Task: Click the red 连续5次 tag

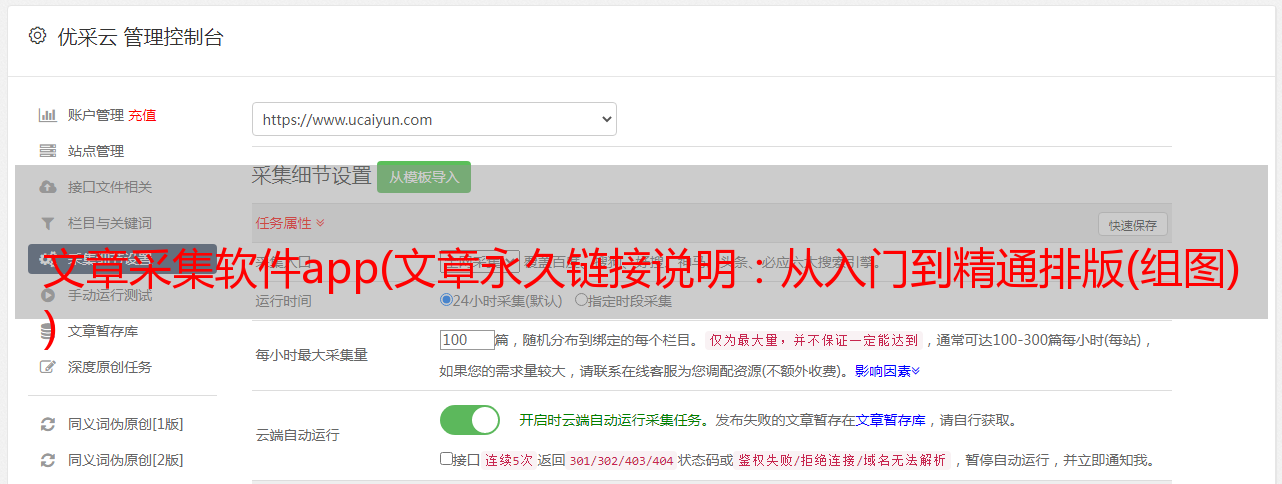Action: 509,460
